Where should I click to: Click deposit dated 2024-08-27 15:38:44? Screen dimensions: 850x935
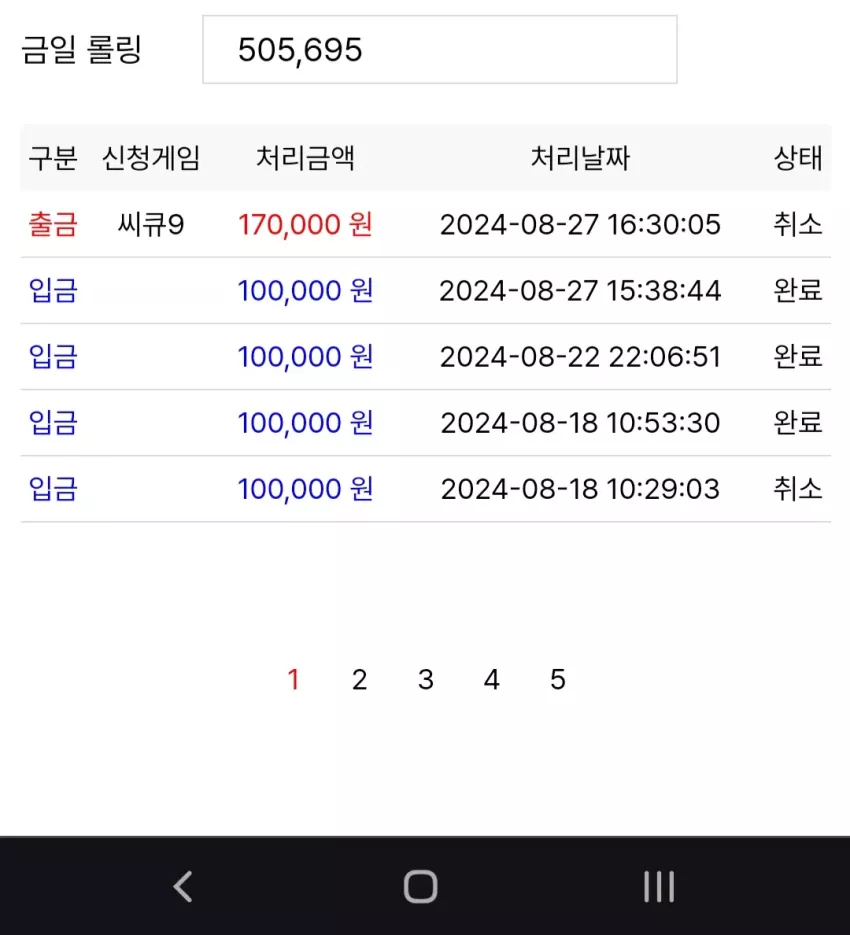pos(426,291)
